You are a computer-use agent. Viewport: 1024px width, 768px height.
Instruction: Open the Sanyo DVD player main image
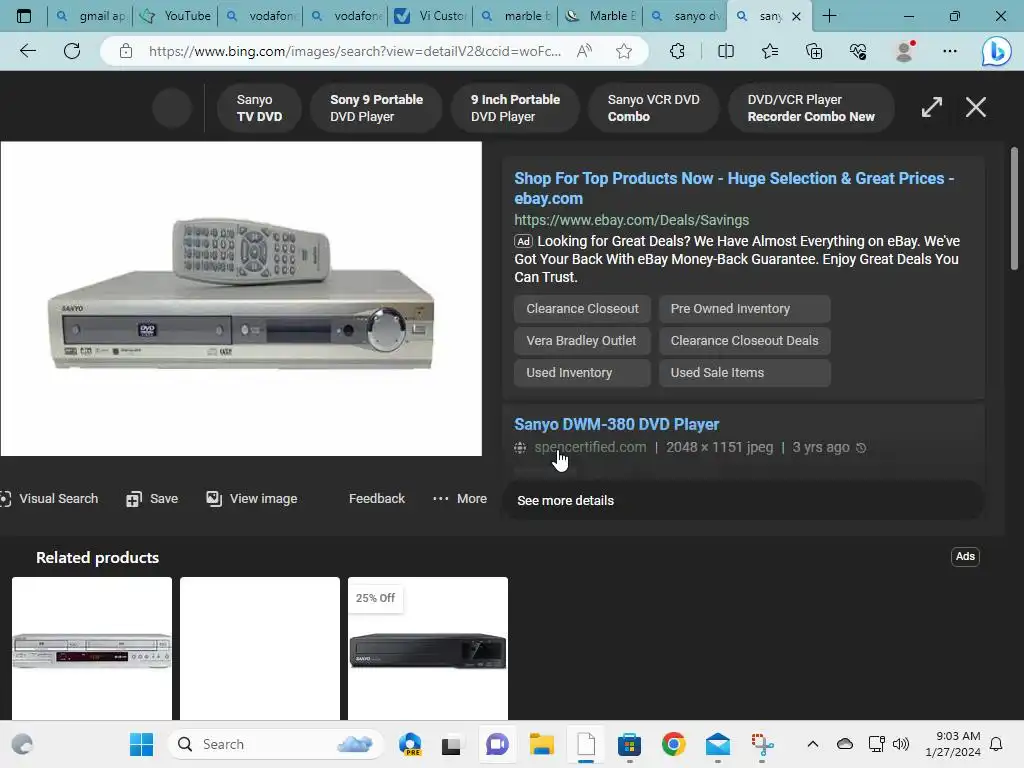(241, 298)
